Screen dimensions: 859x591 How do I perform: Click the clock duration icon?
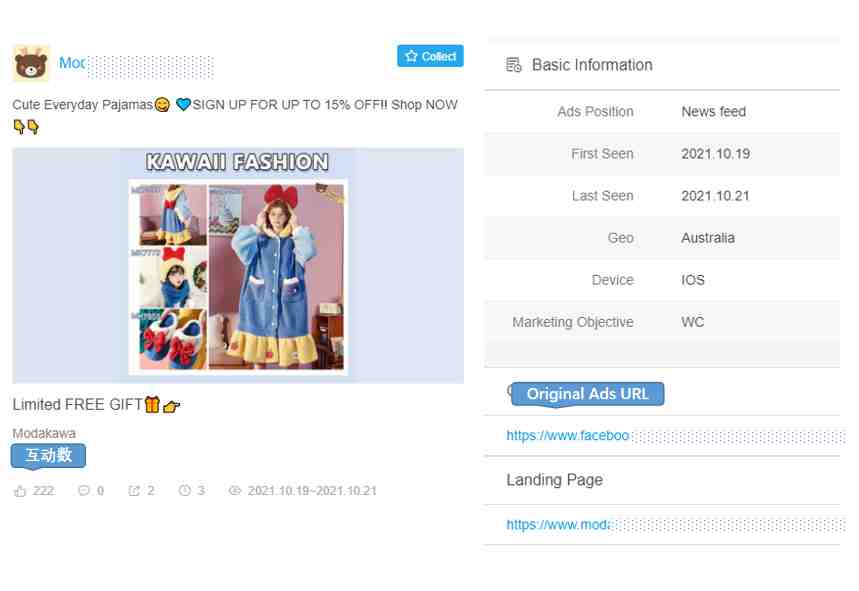click(185, 490)
